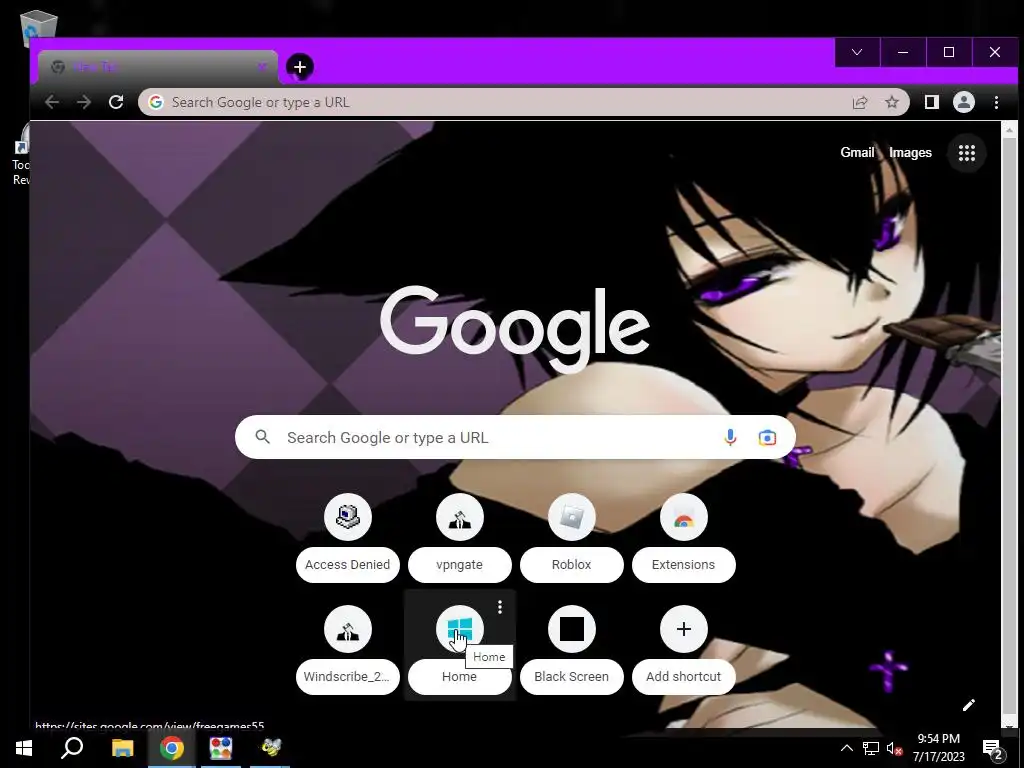Open the profile avatar menu
Viewport: 1024px width, 768px height.
coord(964,102)
